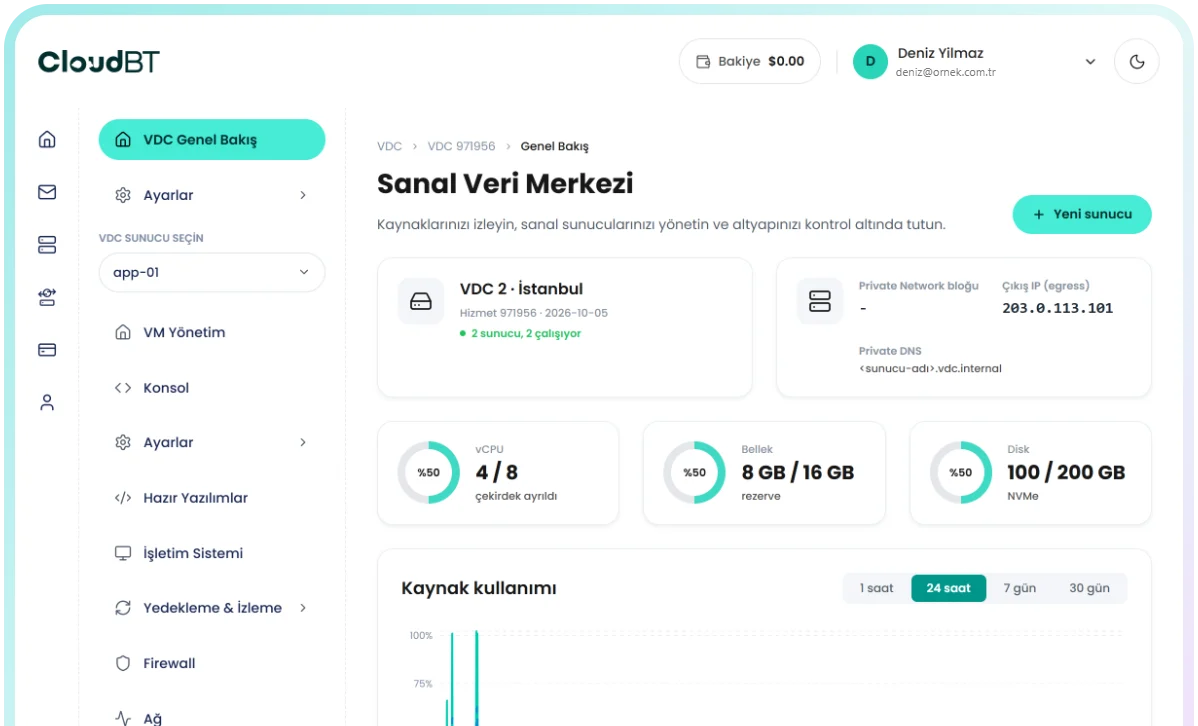
Task: Click the Konsol code brackets icon
Action: [x=123, y=388]
